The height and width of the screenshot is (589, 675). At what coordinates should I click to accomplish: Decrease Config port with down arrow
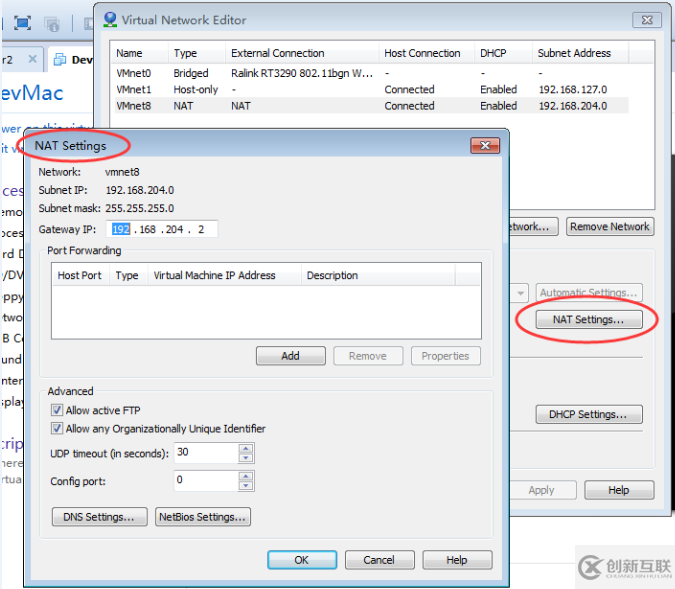point(246,486)
